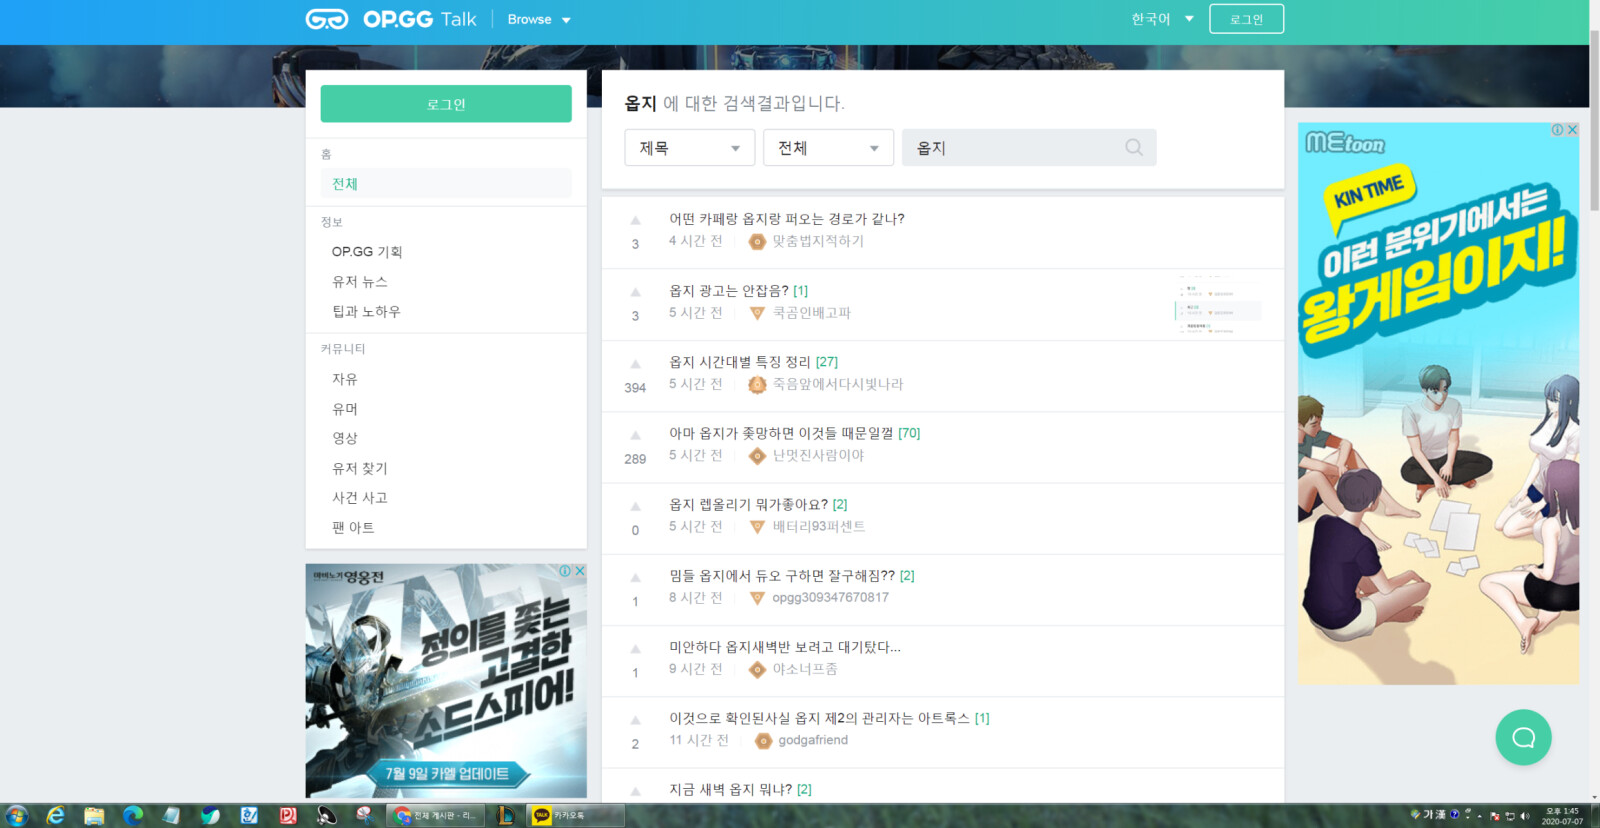
Task: Expand the Browse dropdown in header
Action: (x=538, y=19)
